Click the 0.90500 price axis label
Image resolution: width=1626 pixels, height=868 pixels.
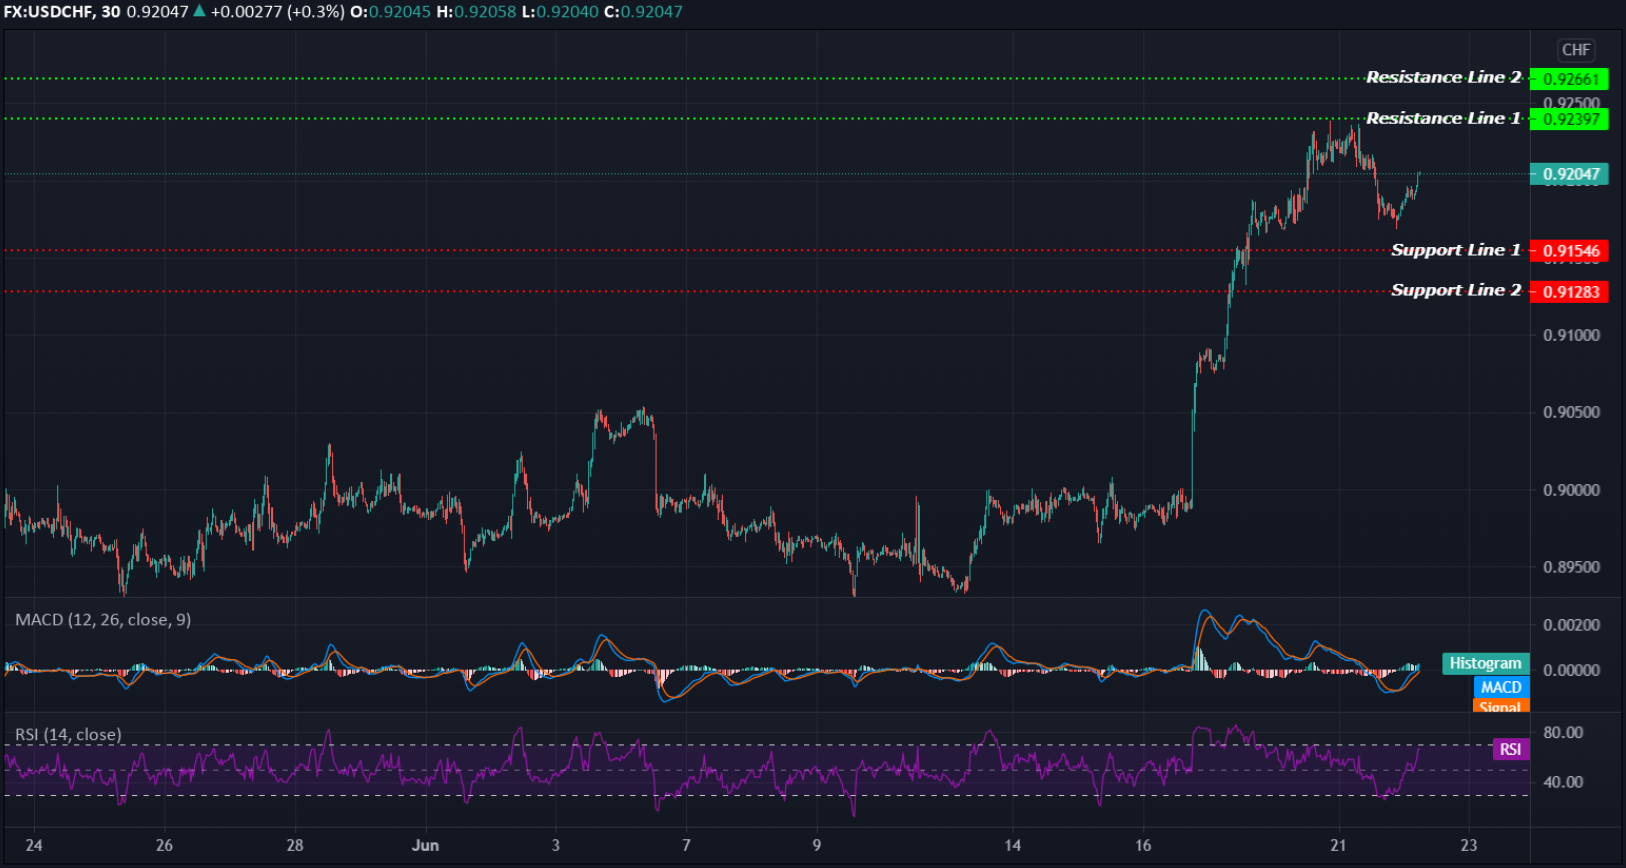[x=1571, y=412]
